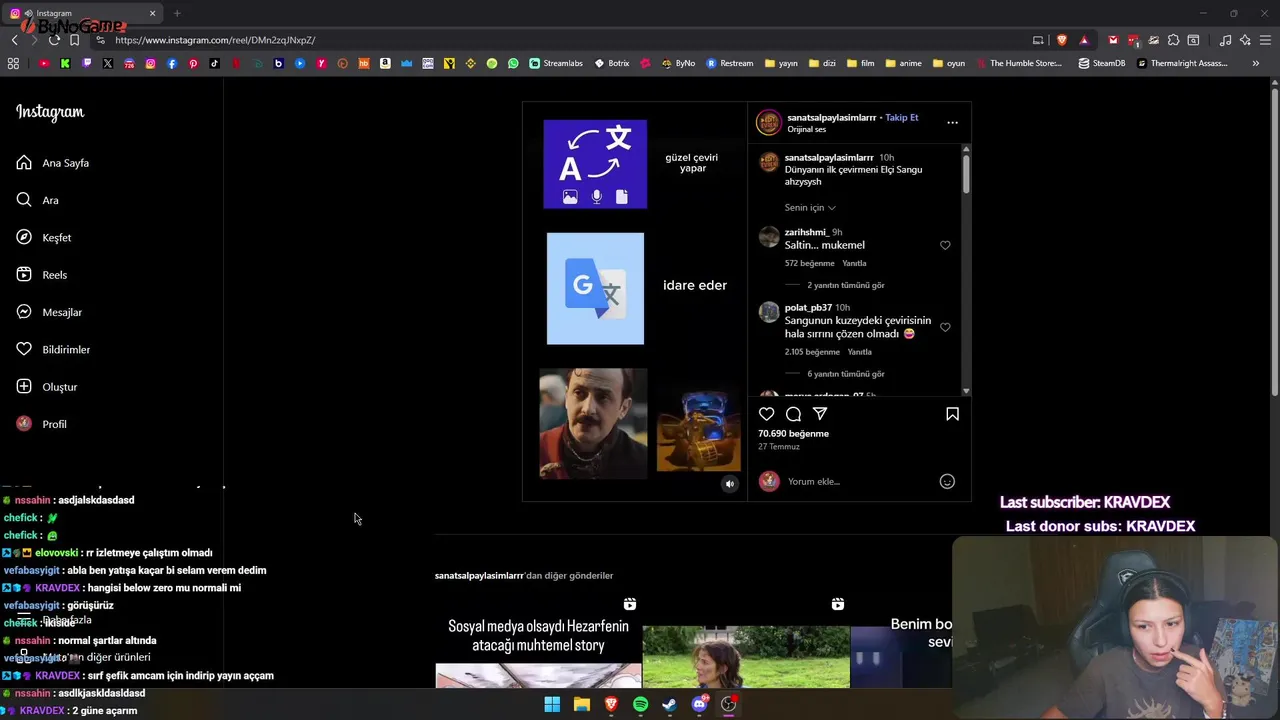Open Brave Rewards triangle icon
The width and height of the screenshot is (1280, 720).
coord(1084,40)
